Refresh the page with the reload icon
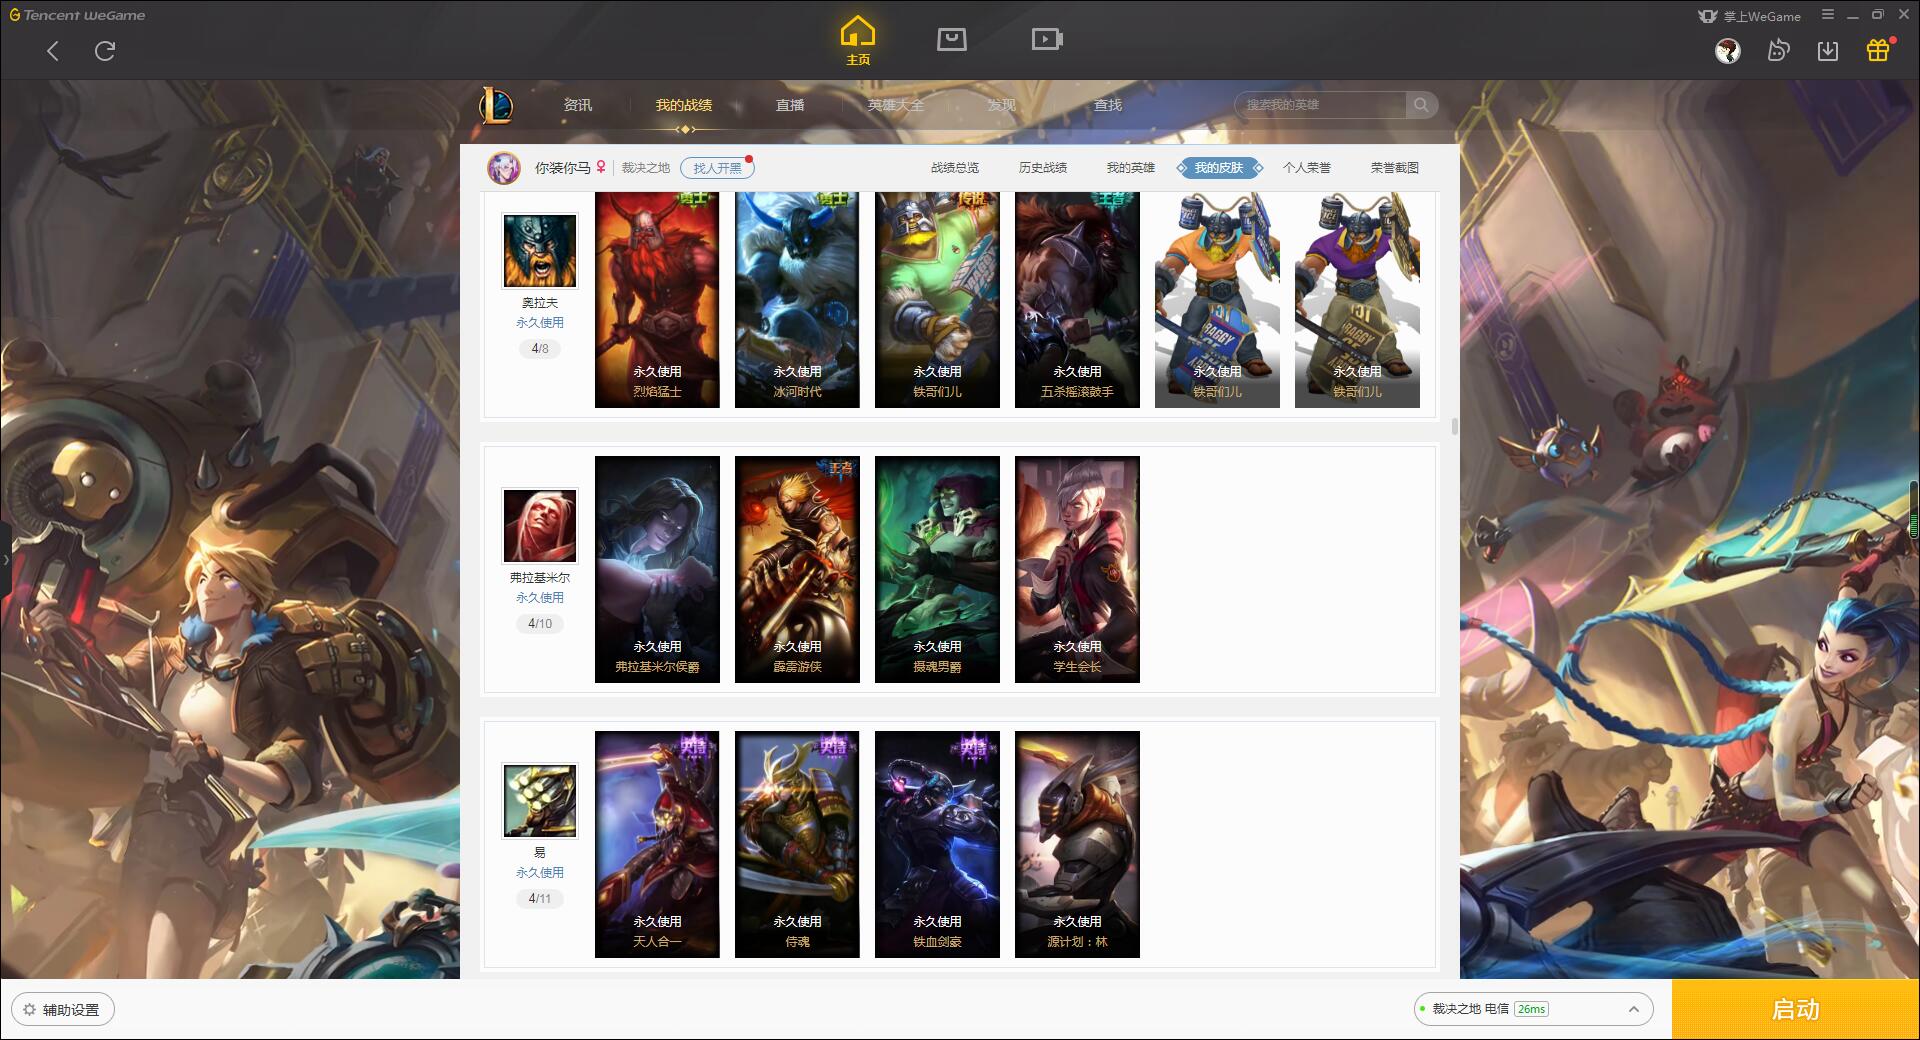The height and width of the screenshot is (1040, 1920). coord(105,51)
